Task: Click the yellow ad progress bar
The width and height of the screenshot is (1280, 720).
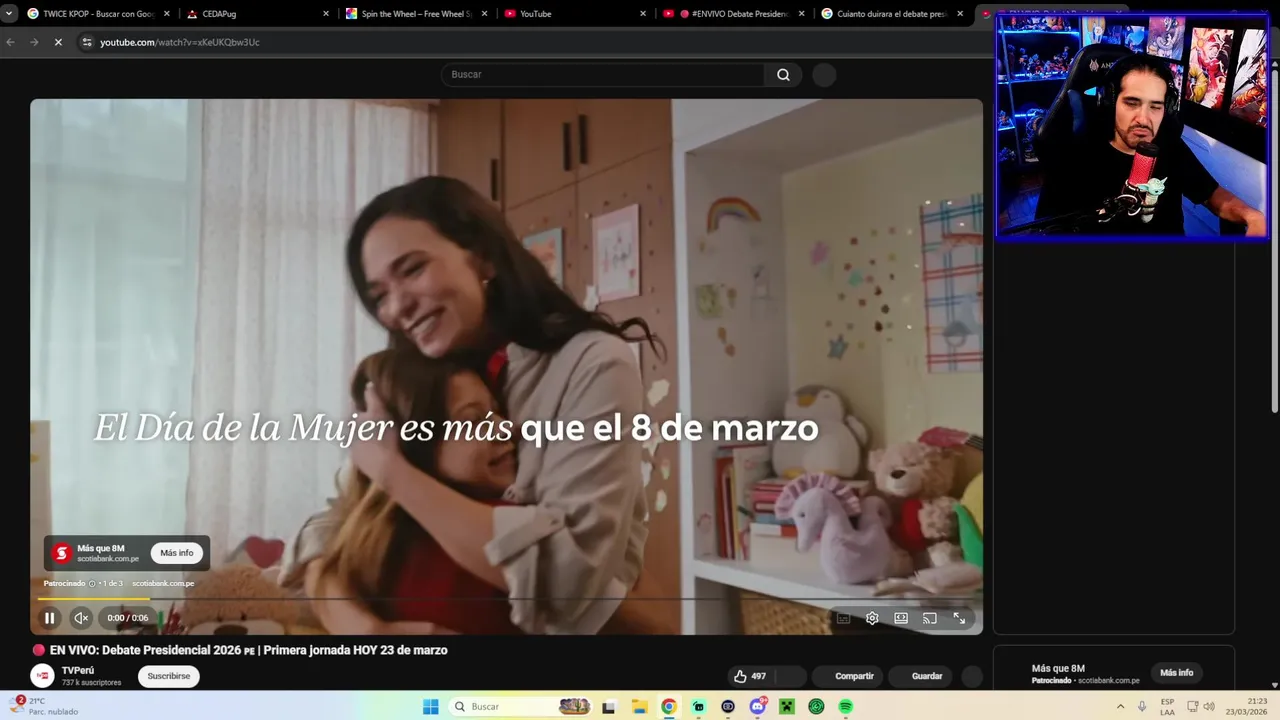Action: pyautogui.click(x=94, y=599)
